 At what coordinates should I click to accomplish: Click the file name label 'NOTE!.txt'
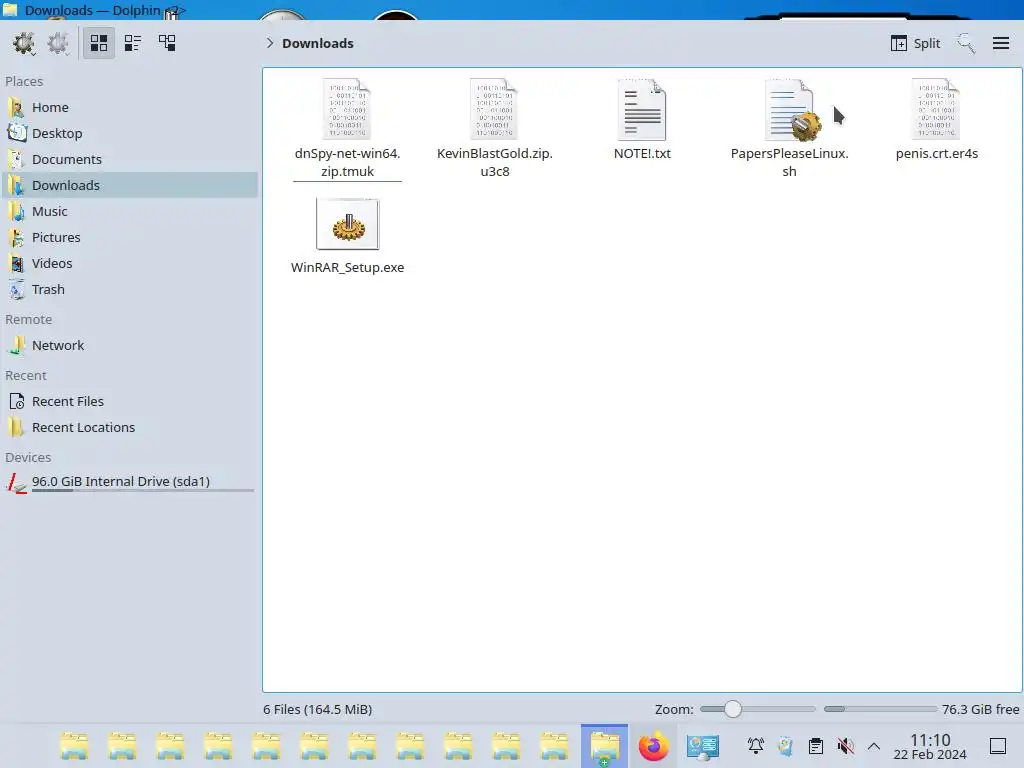tap(642, 153)
